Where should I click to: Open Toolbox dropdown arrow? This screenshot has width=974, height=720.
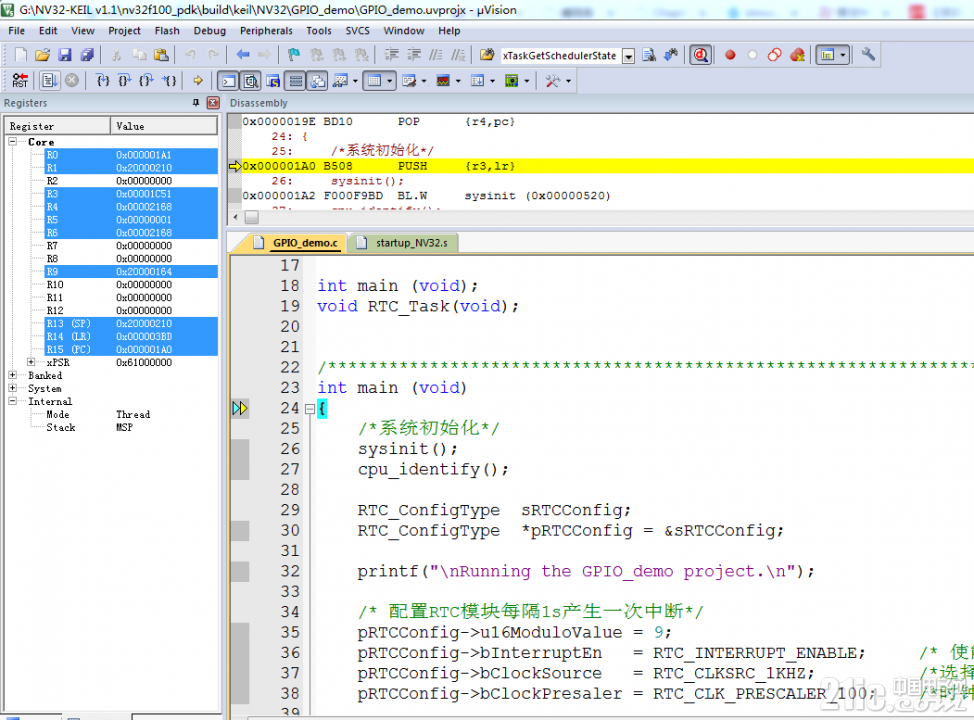click(x=568, y=81)
